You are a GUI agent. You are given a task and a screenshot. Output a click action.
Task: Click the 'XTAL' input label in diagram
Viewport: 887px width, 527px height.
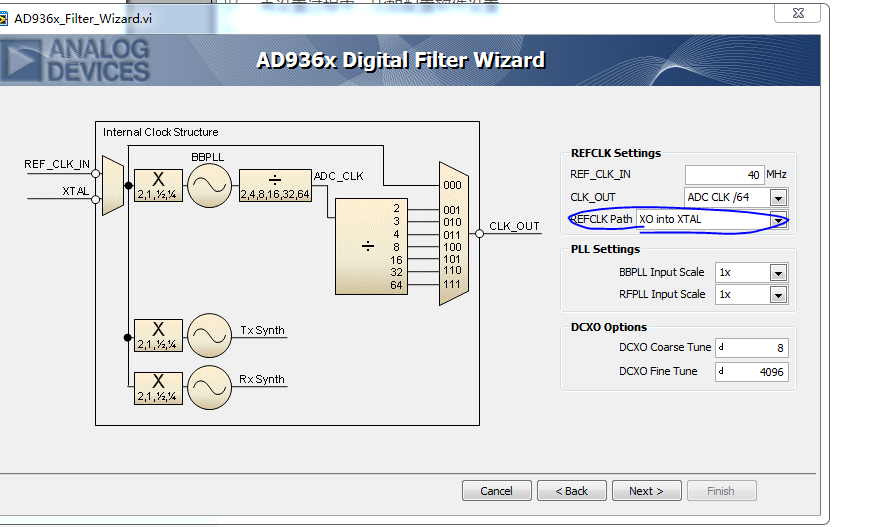coord(75,191)
